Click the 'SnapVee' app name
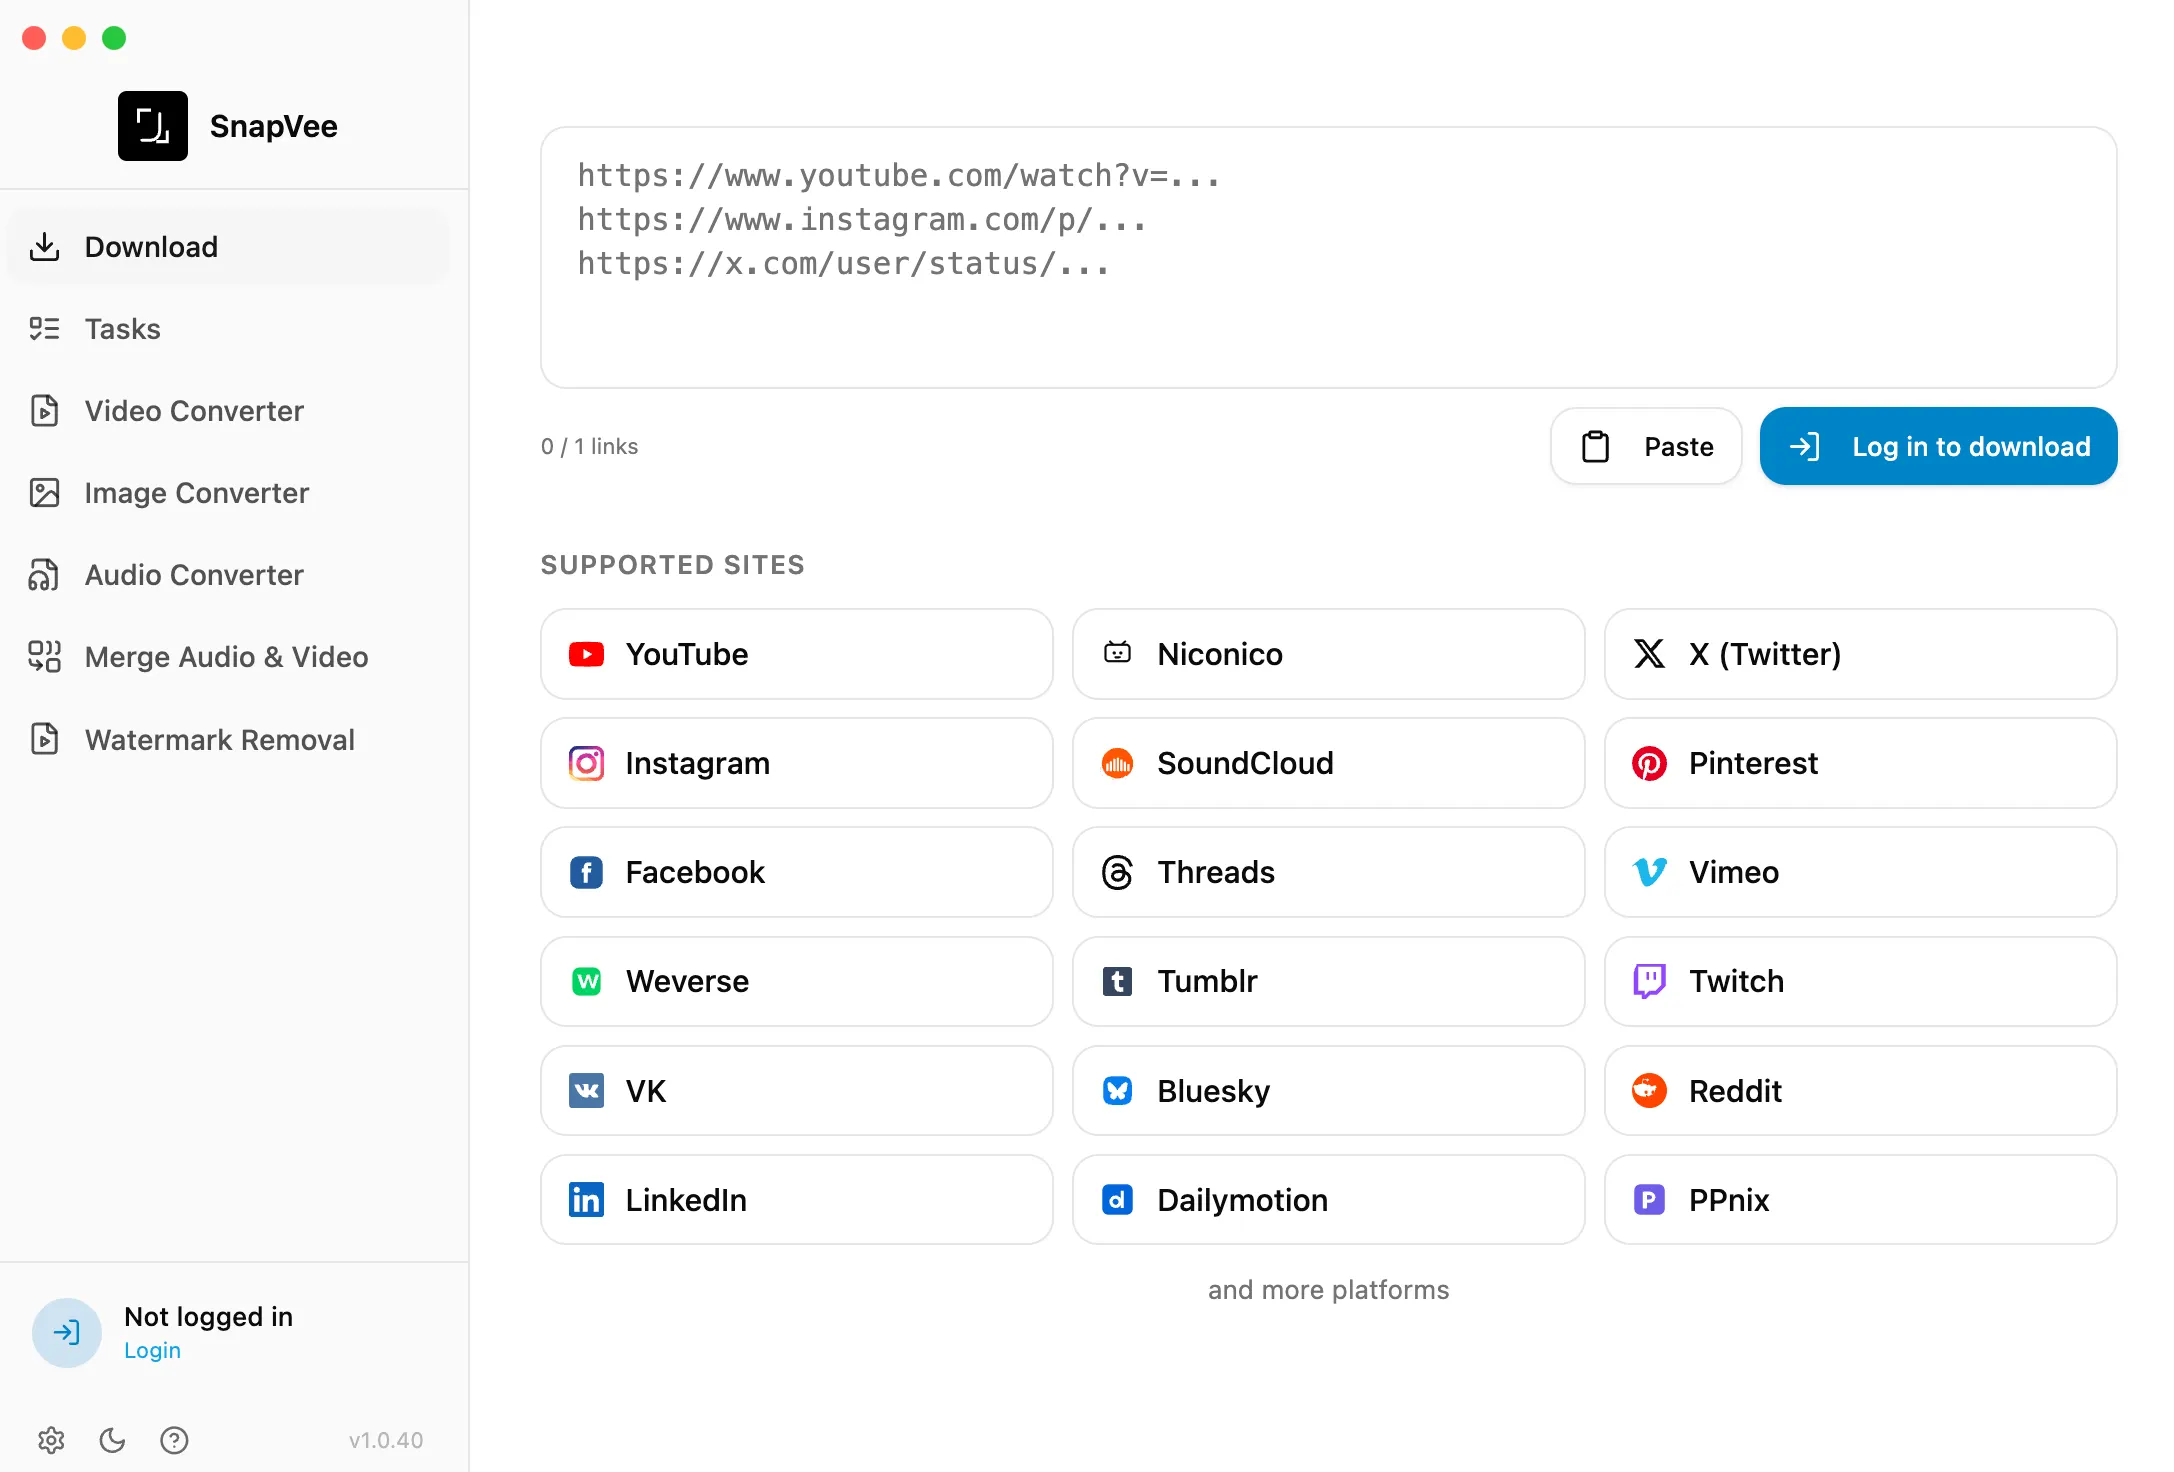 [273, 126]
